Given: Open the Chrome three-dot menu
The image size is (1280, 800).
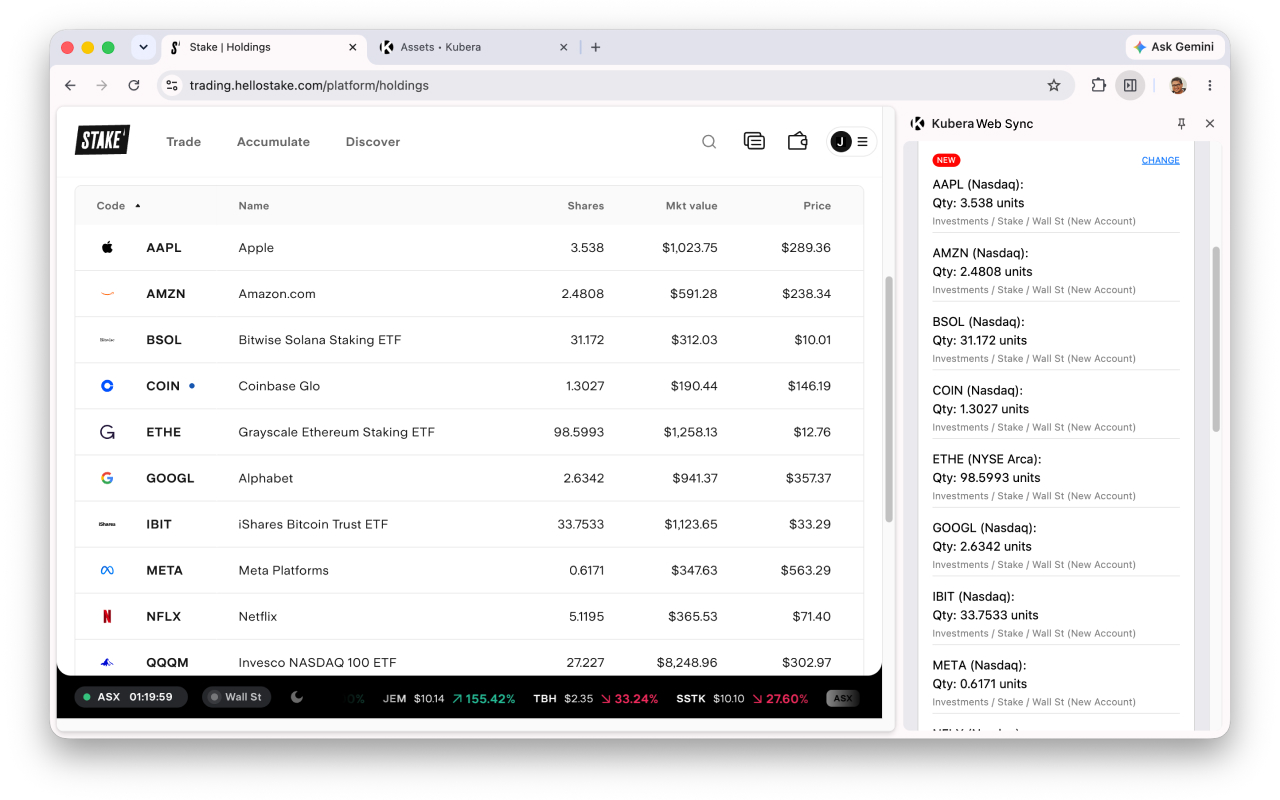Looking at the screenshot, I should tap(1210, 86).
